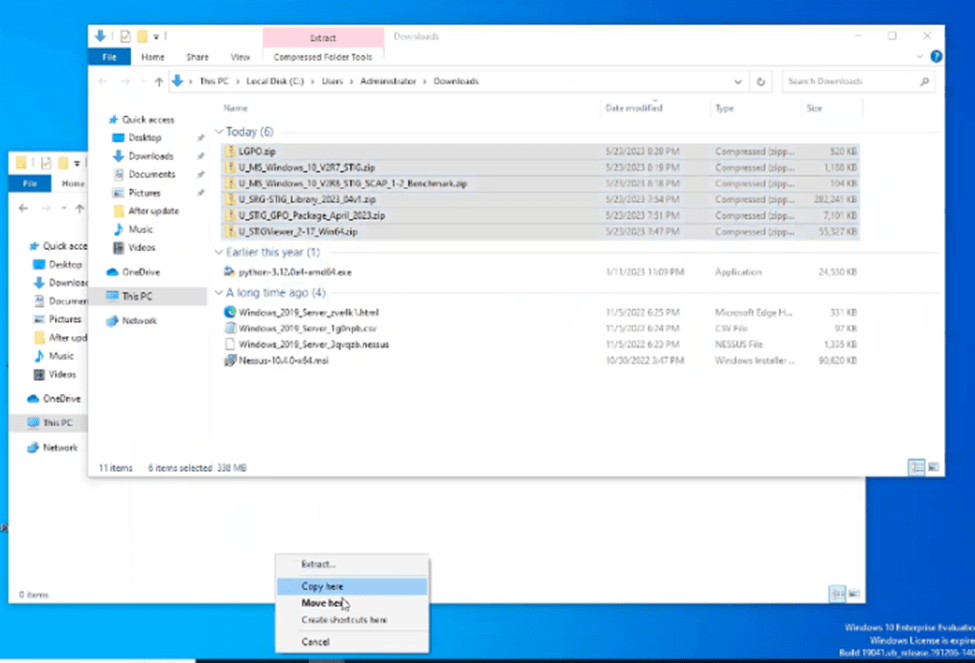The width and height of the screenshot is (975, 663).
Task: Click the help question mark icon in ribbon
Action: coord(936,57)
